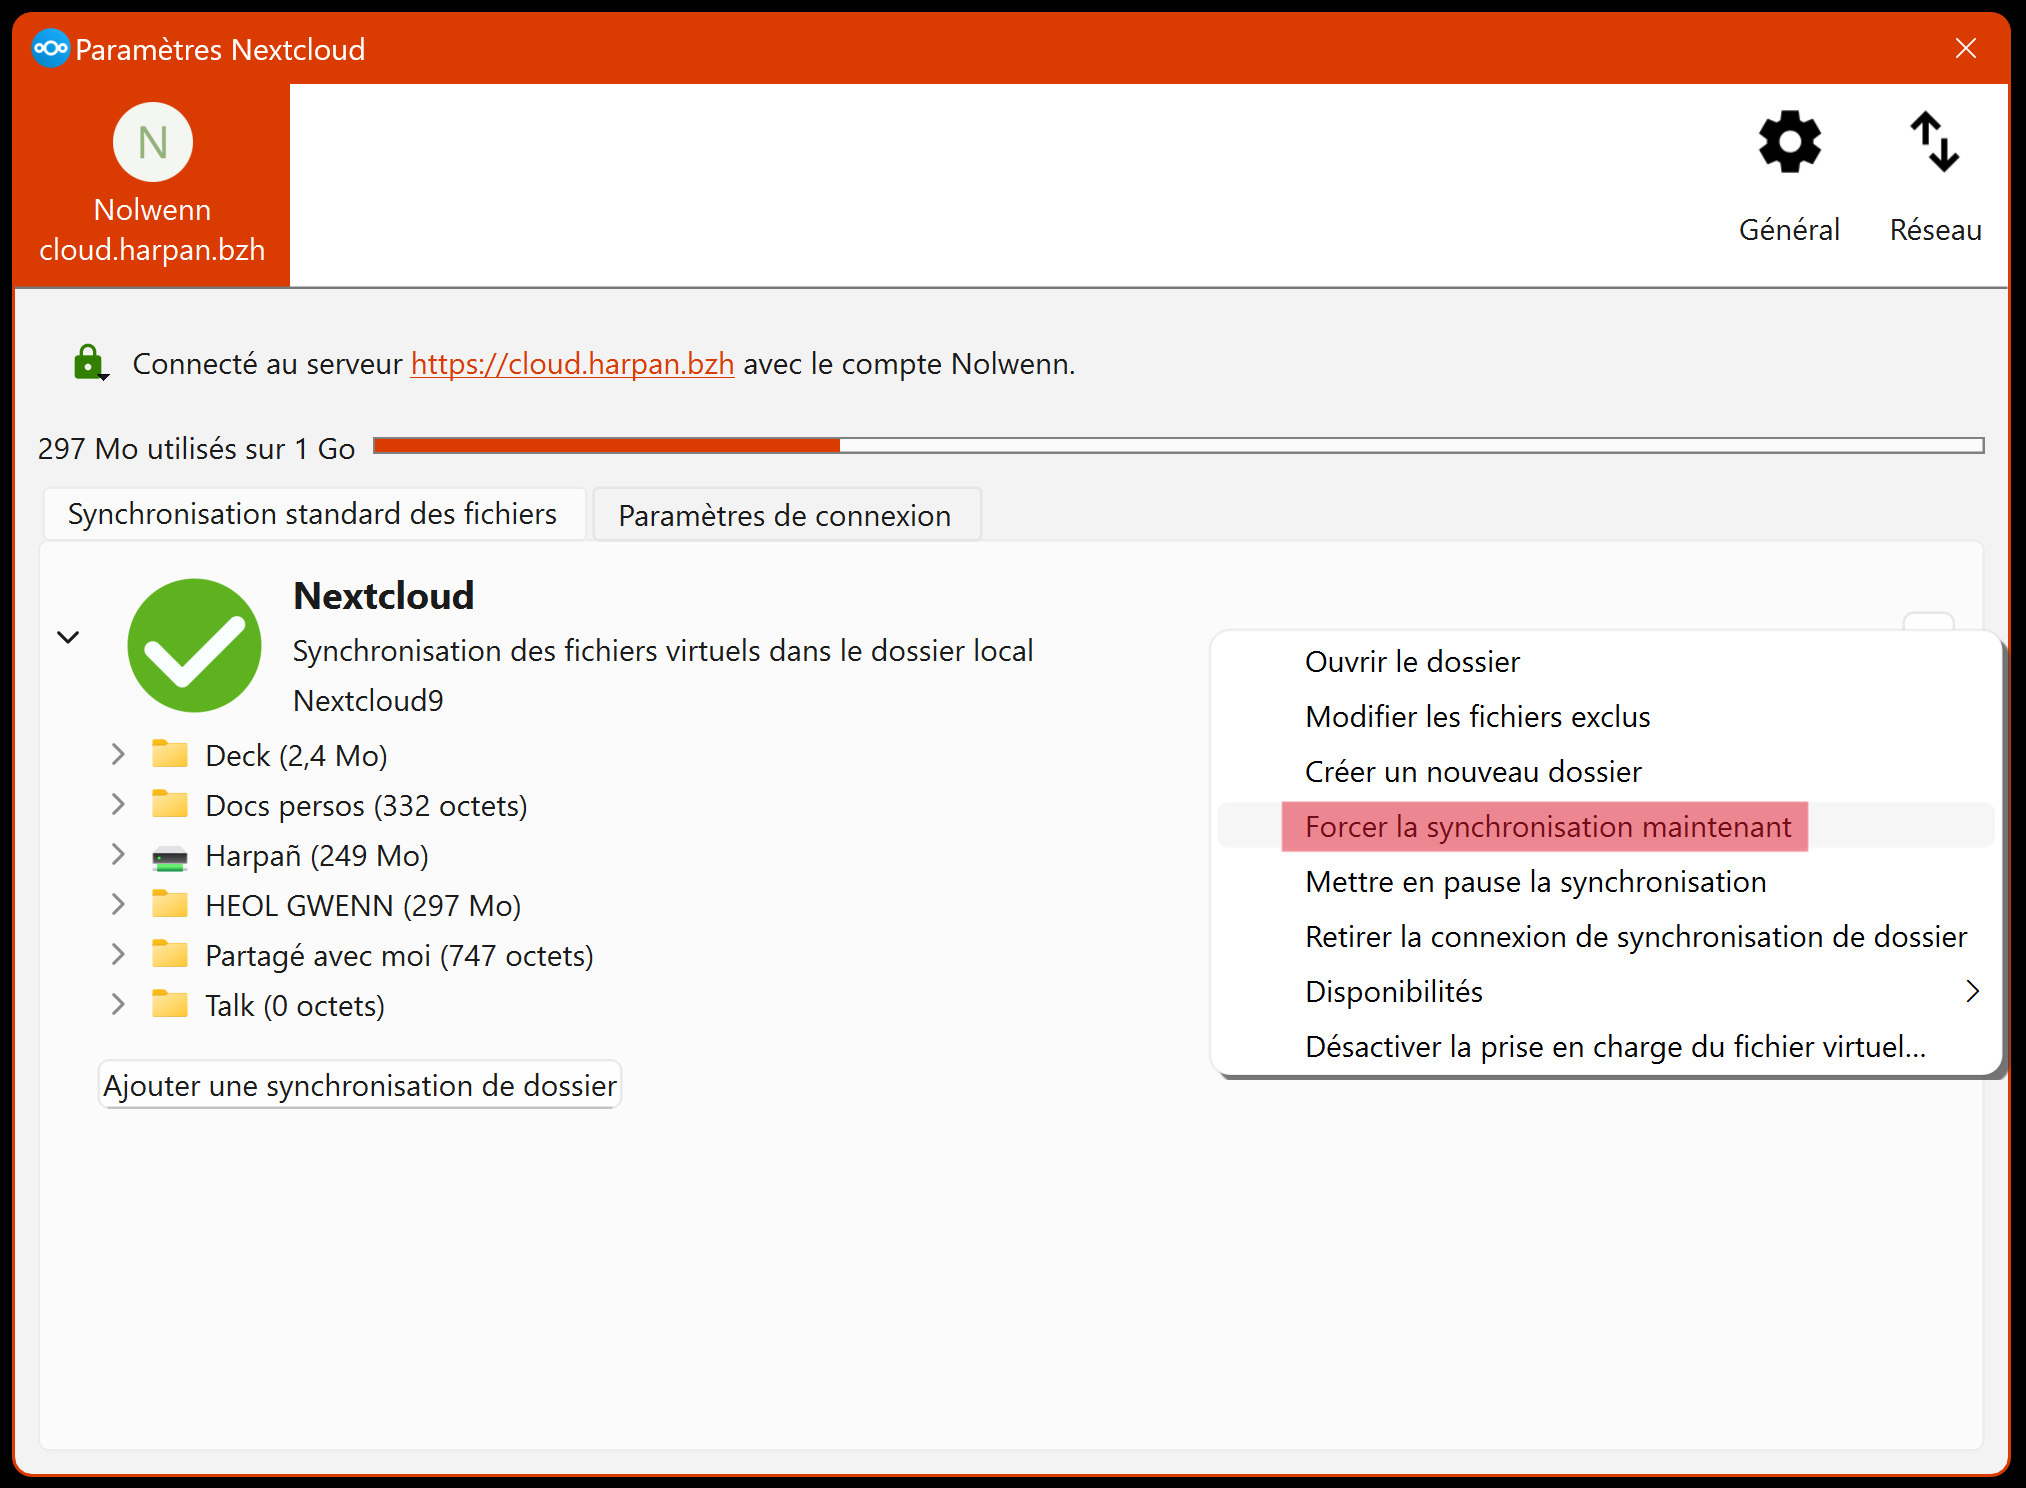Click the Nextcloud logo in title bar
This screenshot has height=1488, width=2026.
(x=50, y=48)
